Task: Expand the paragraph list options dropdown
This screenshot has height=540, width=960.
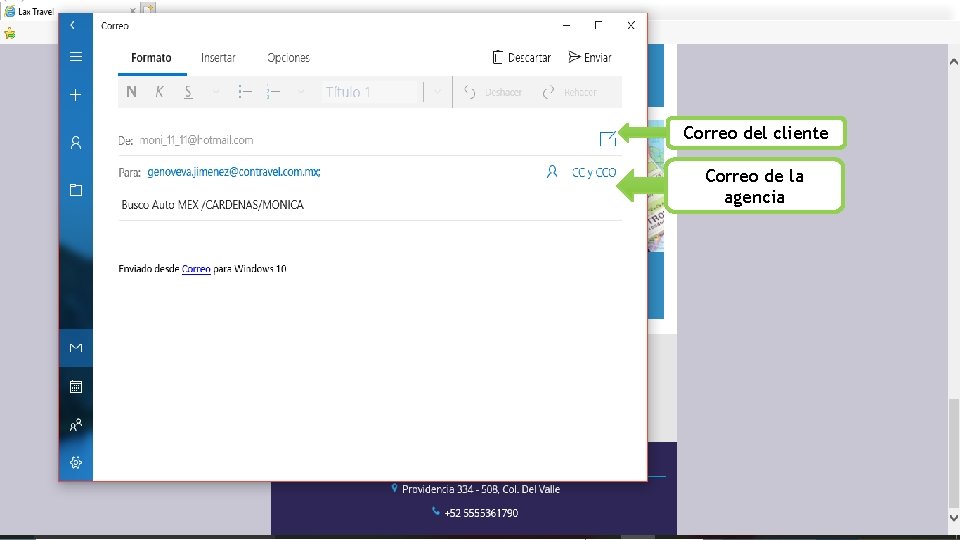Action: click(x=301, y=92)
